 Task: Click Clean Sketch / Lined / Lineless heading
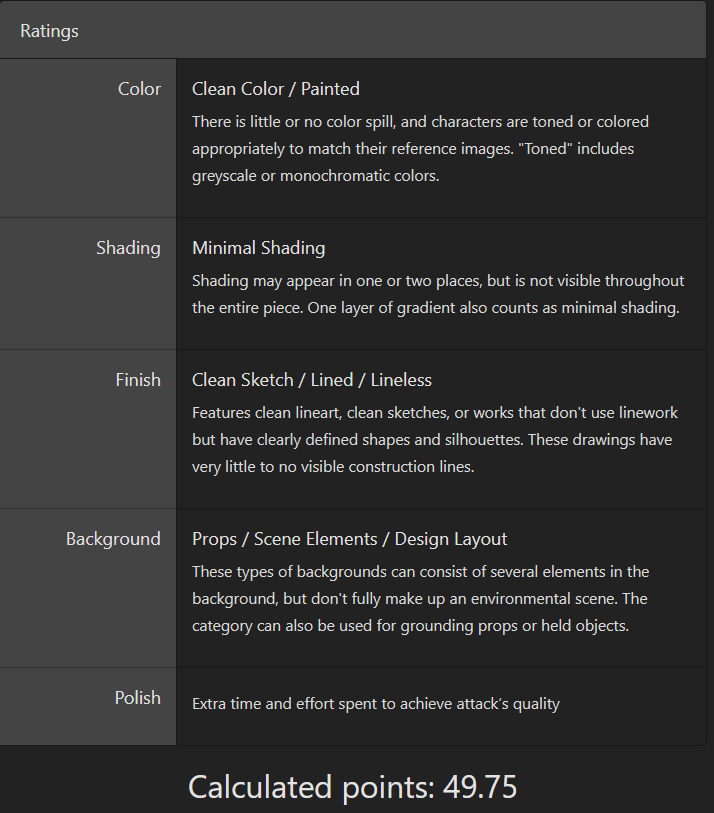tap(311, 380)
